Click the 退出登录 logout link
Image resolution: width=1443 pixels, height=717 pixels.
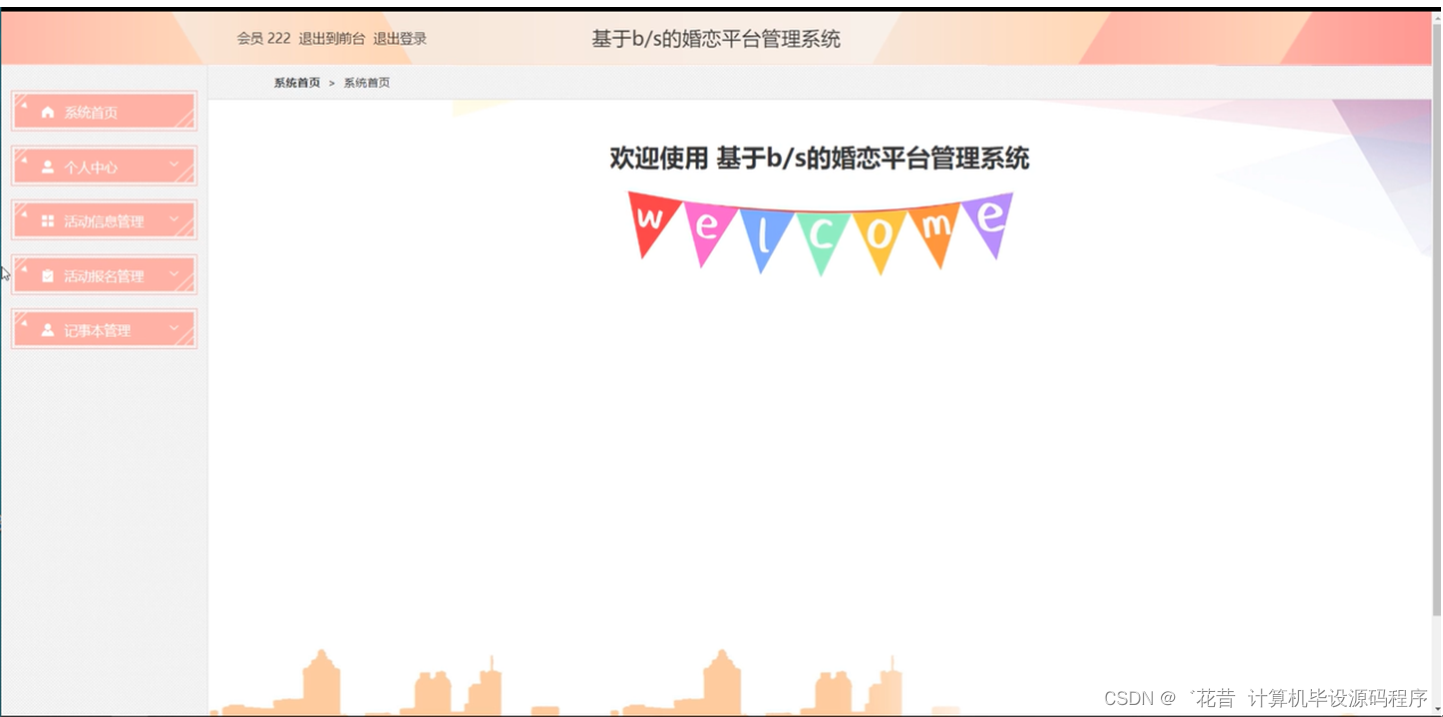click(399, 38)
